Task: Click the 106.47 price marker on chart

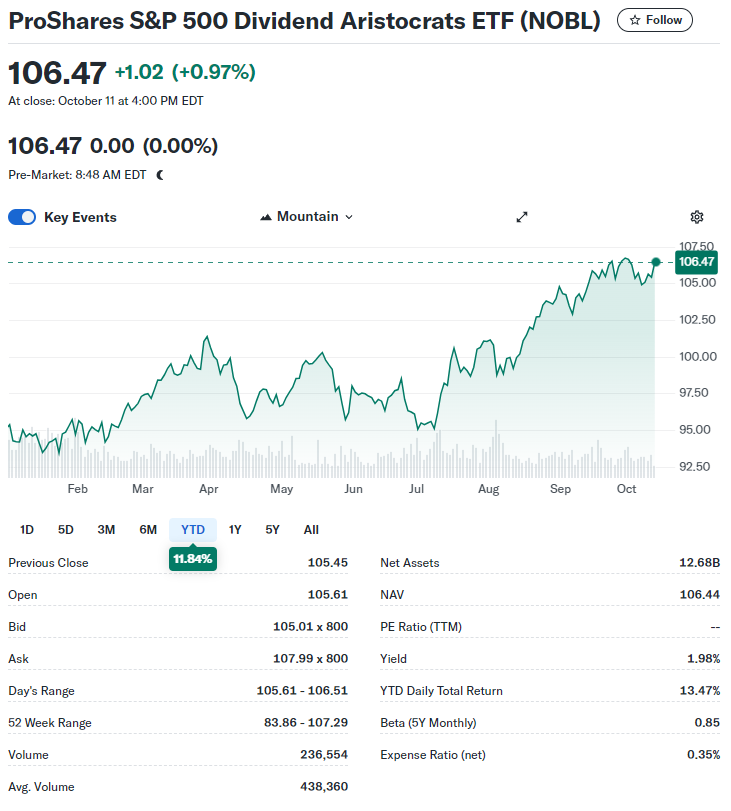Action: [x=696, y=262]
